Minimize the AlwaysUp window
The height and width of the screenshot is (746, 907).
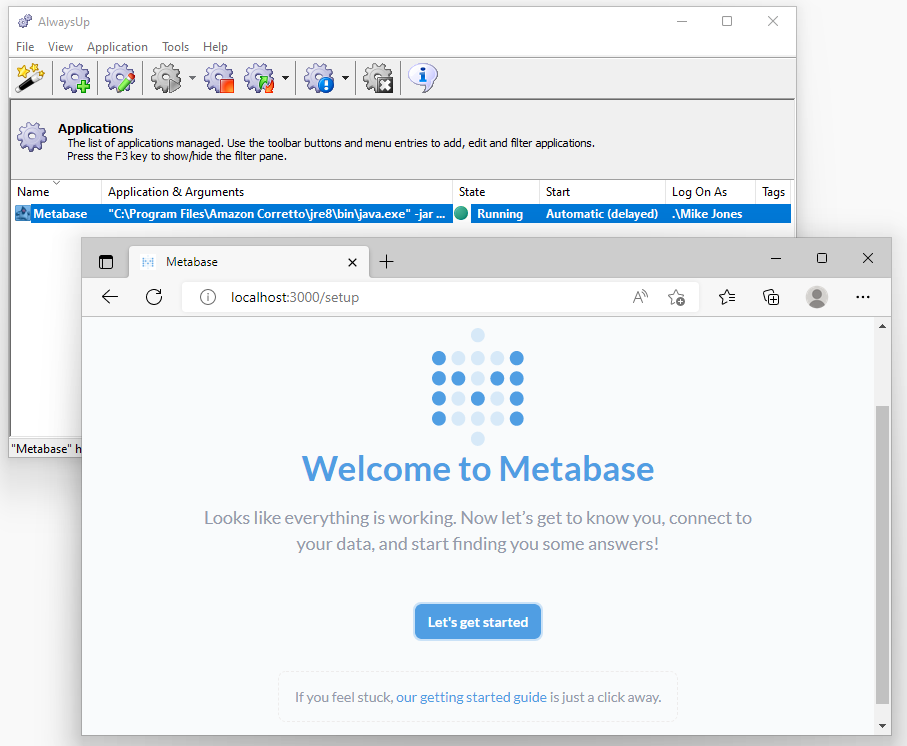[x=682, y=21]
